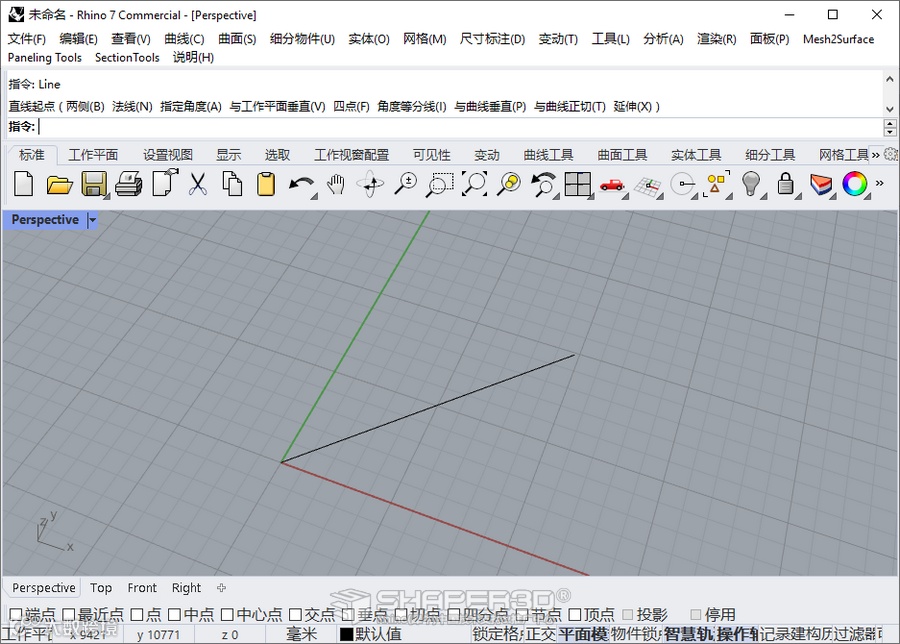Select the Rotate view tool
The height and width of the screenshot is (644, 900).
coord(370,185)
